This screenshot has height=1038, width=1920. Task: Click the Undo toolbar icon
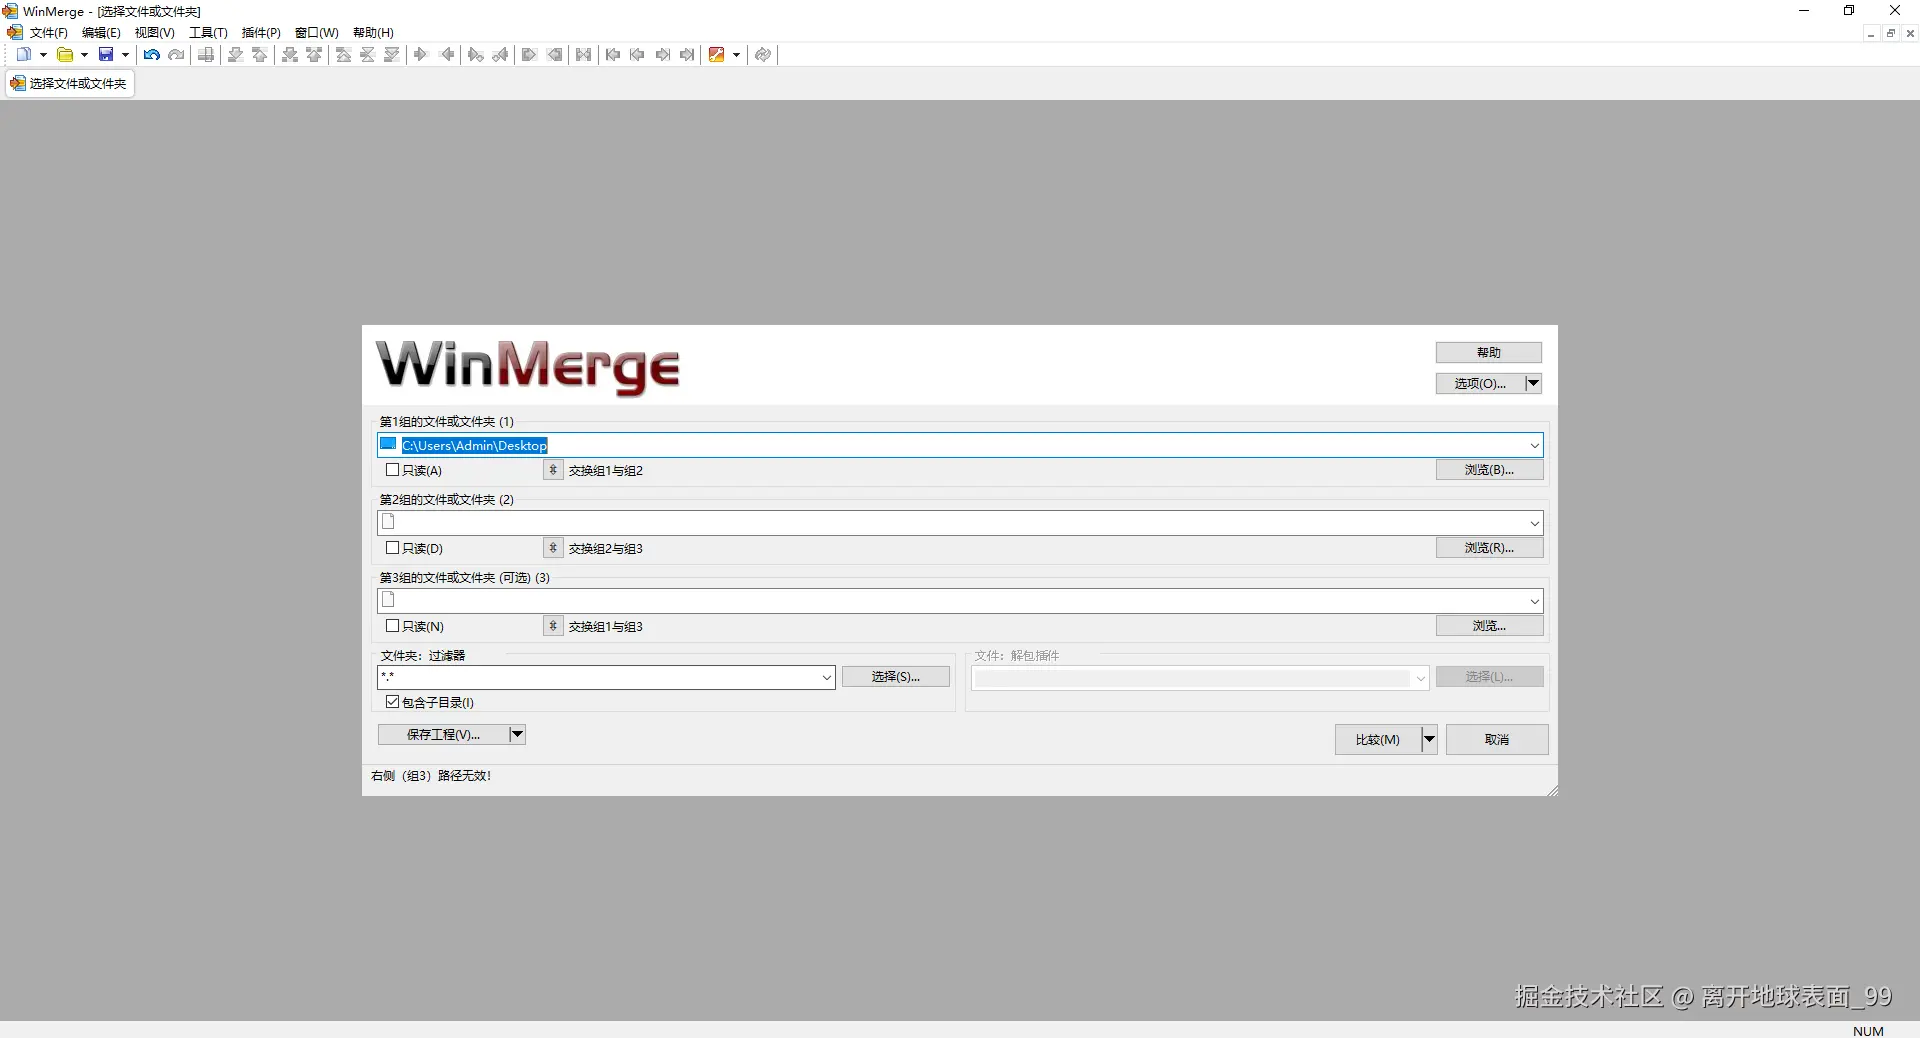152,55
